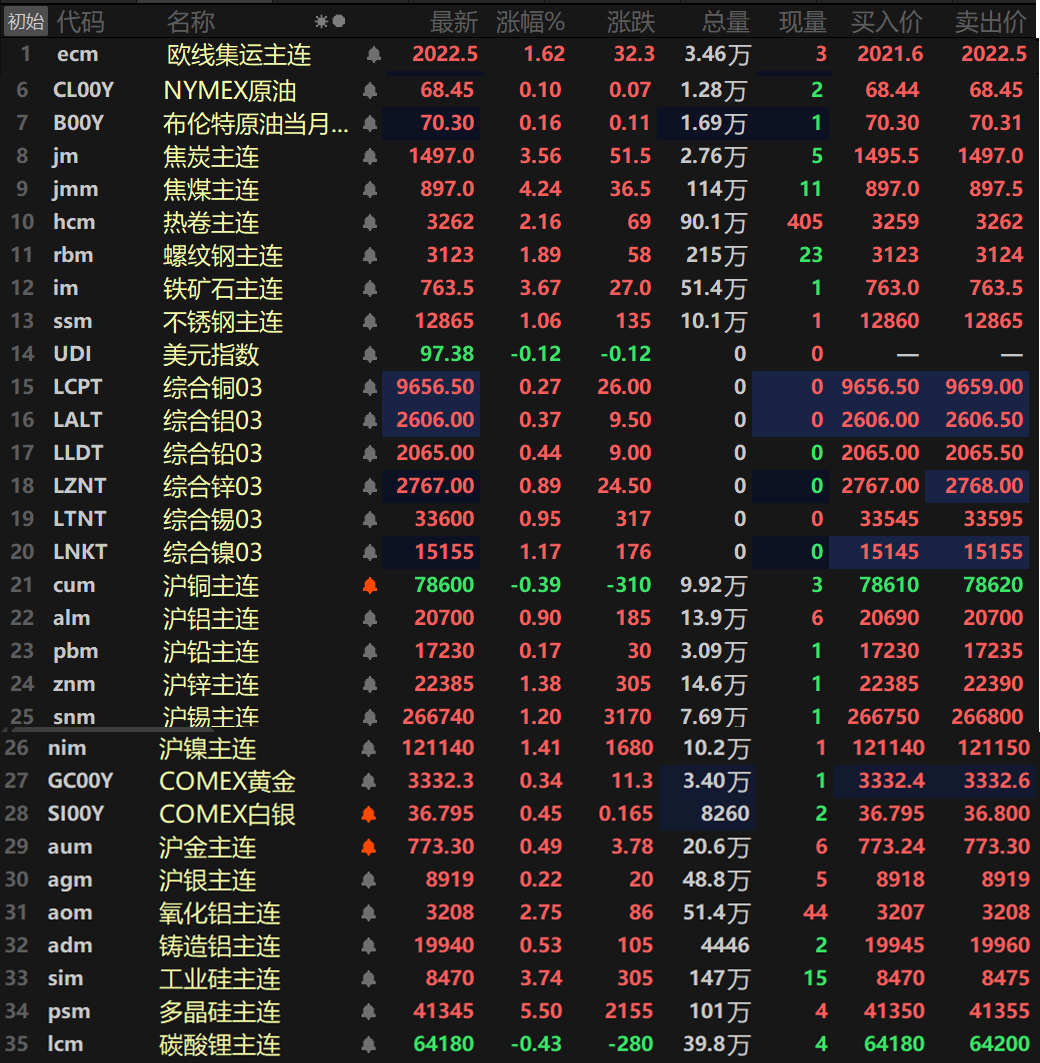Image resolution: width=1040 pixels, height=1063 pixels.
Task: Select the 工业硅主连 name
Action: pos(220,979)
